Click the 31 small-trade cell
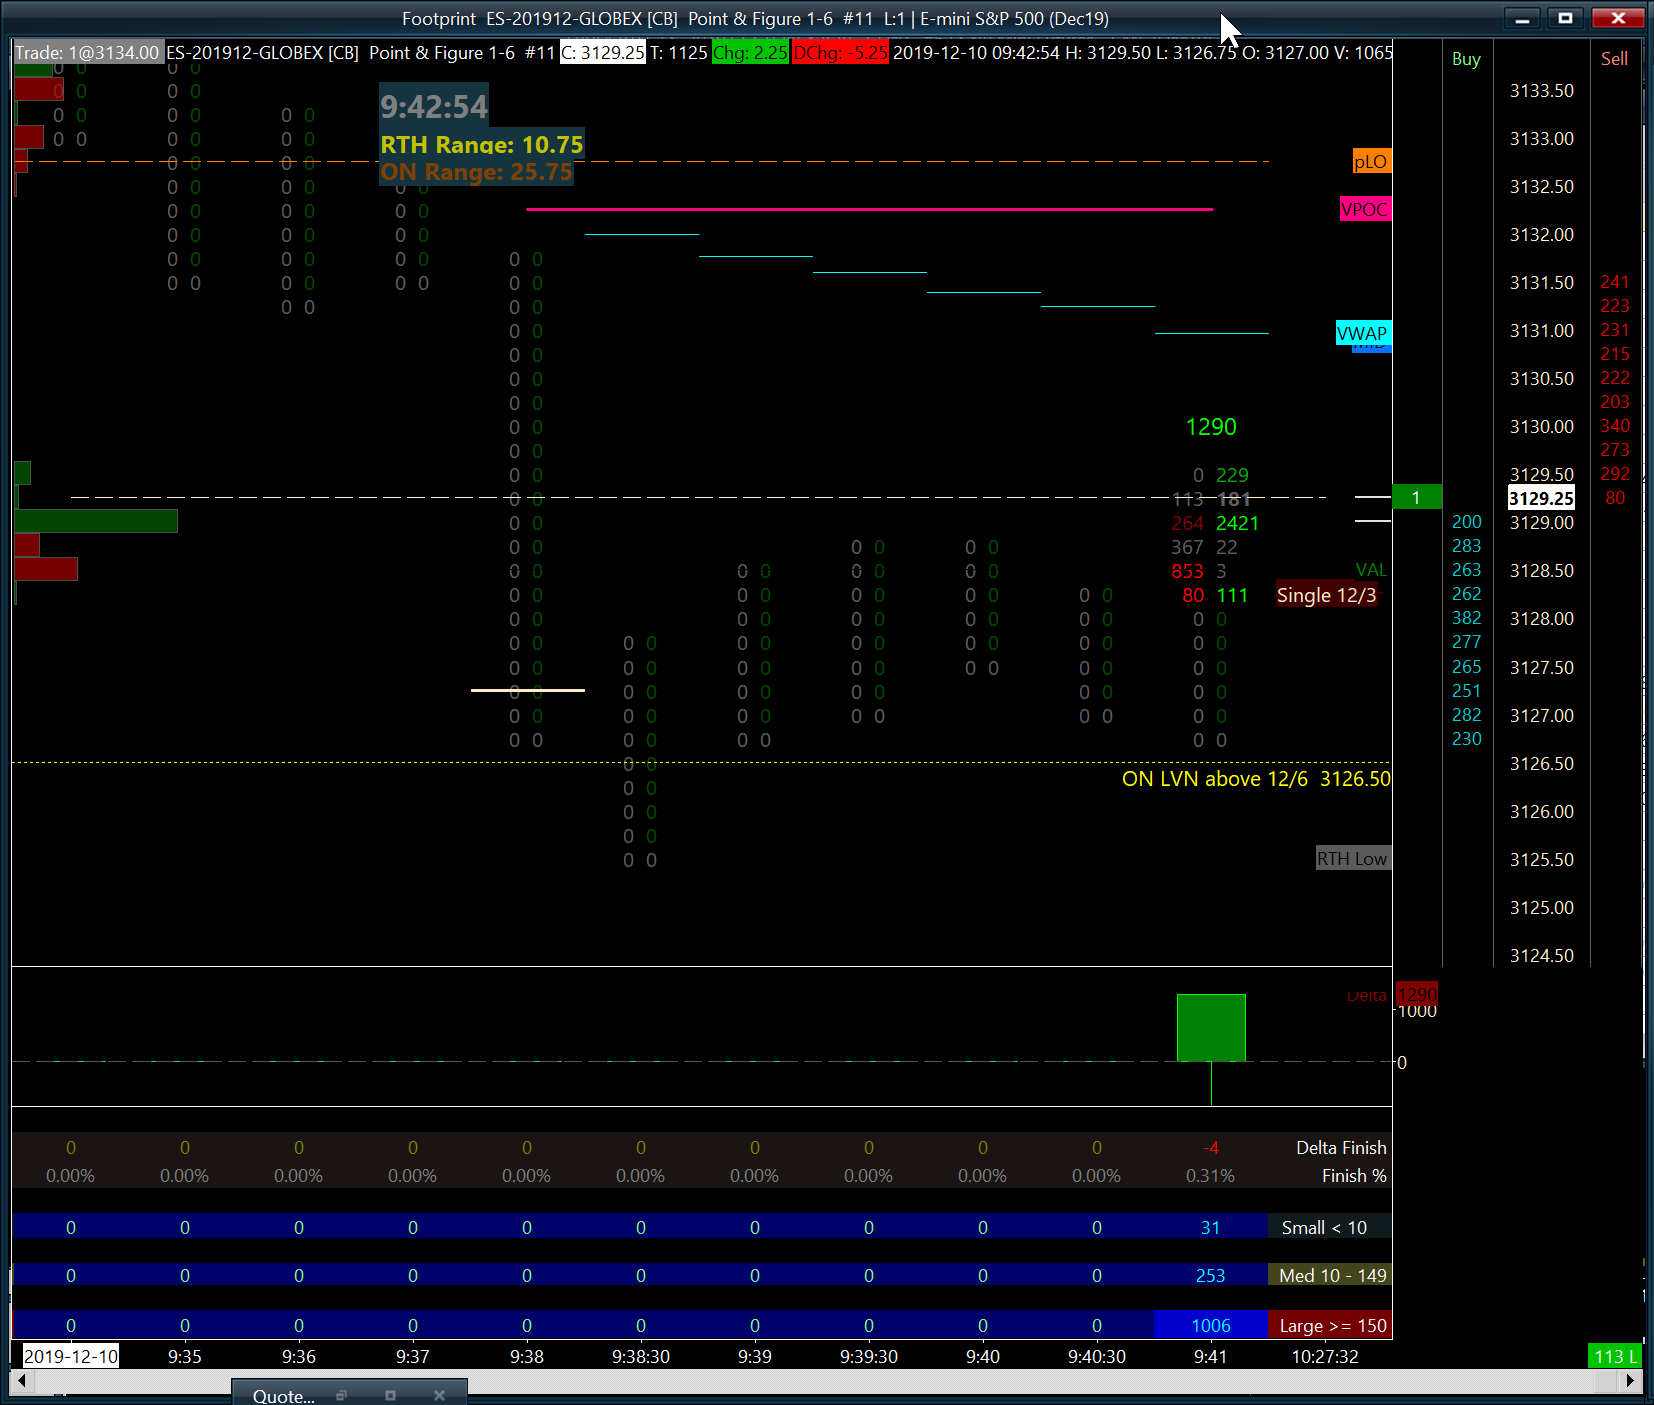The width and height of the screenshot is (1654, 1405). tap(1210, 1227)
